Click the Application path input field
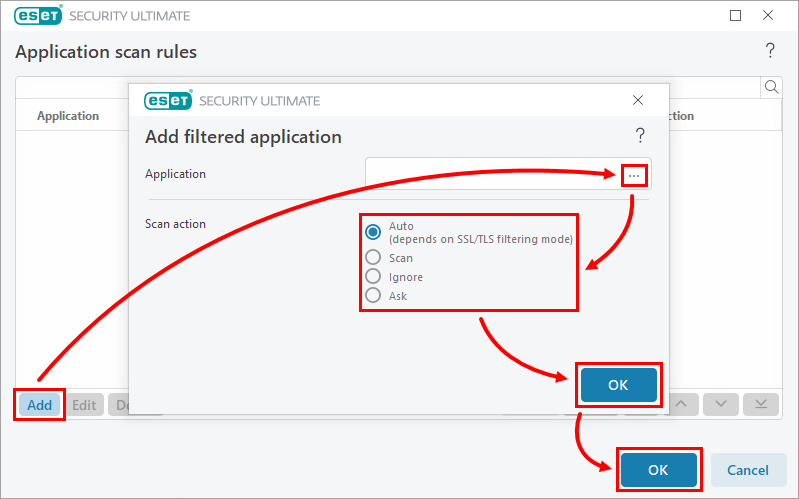Screen dimensions: 799x499 (492, 175)
